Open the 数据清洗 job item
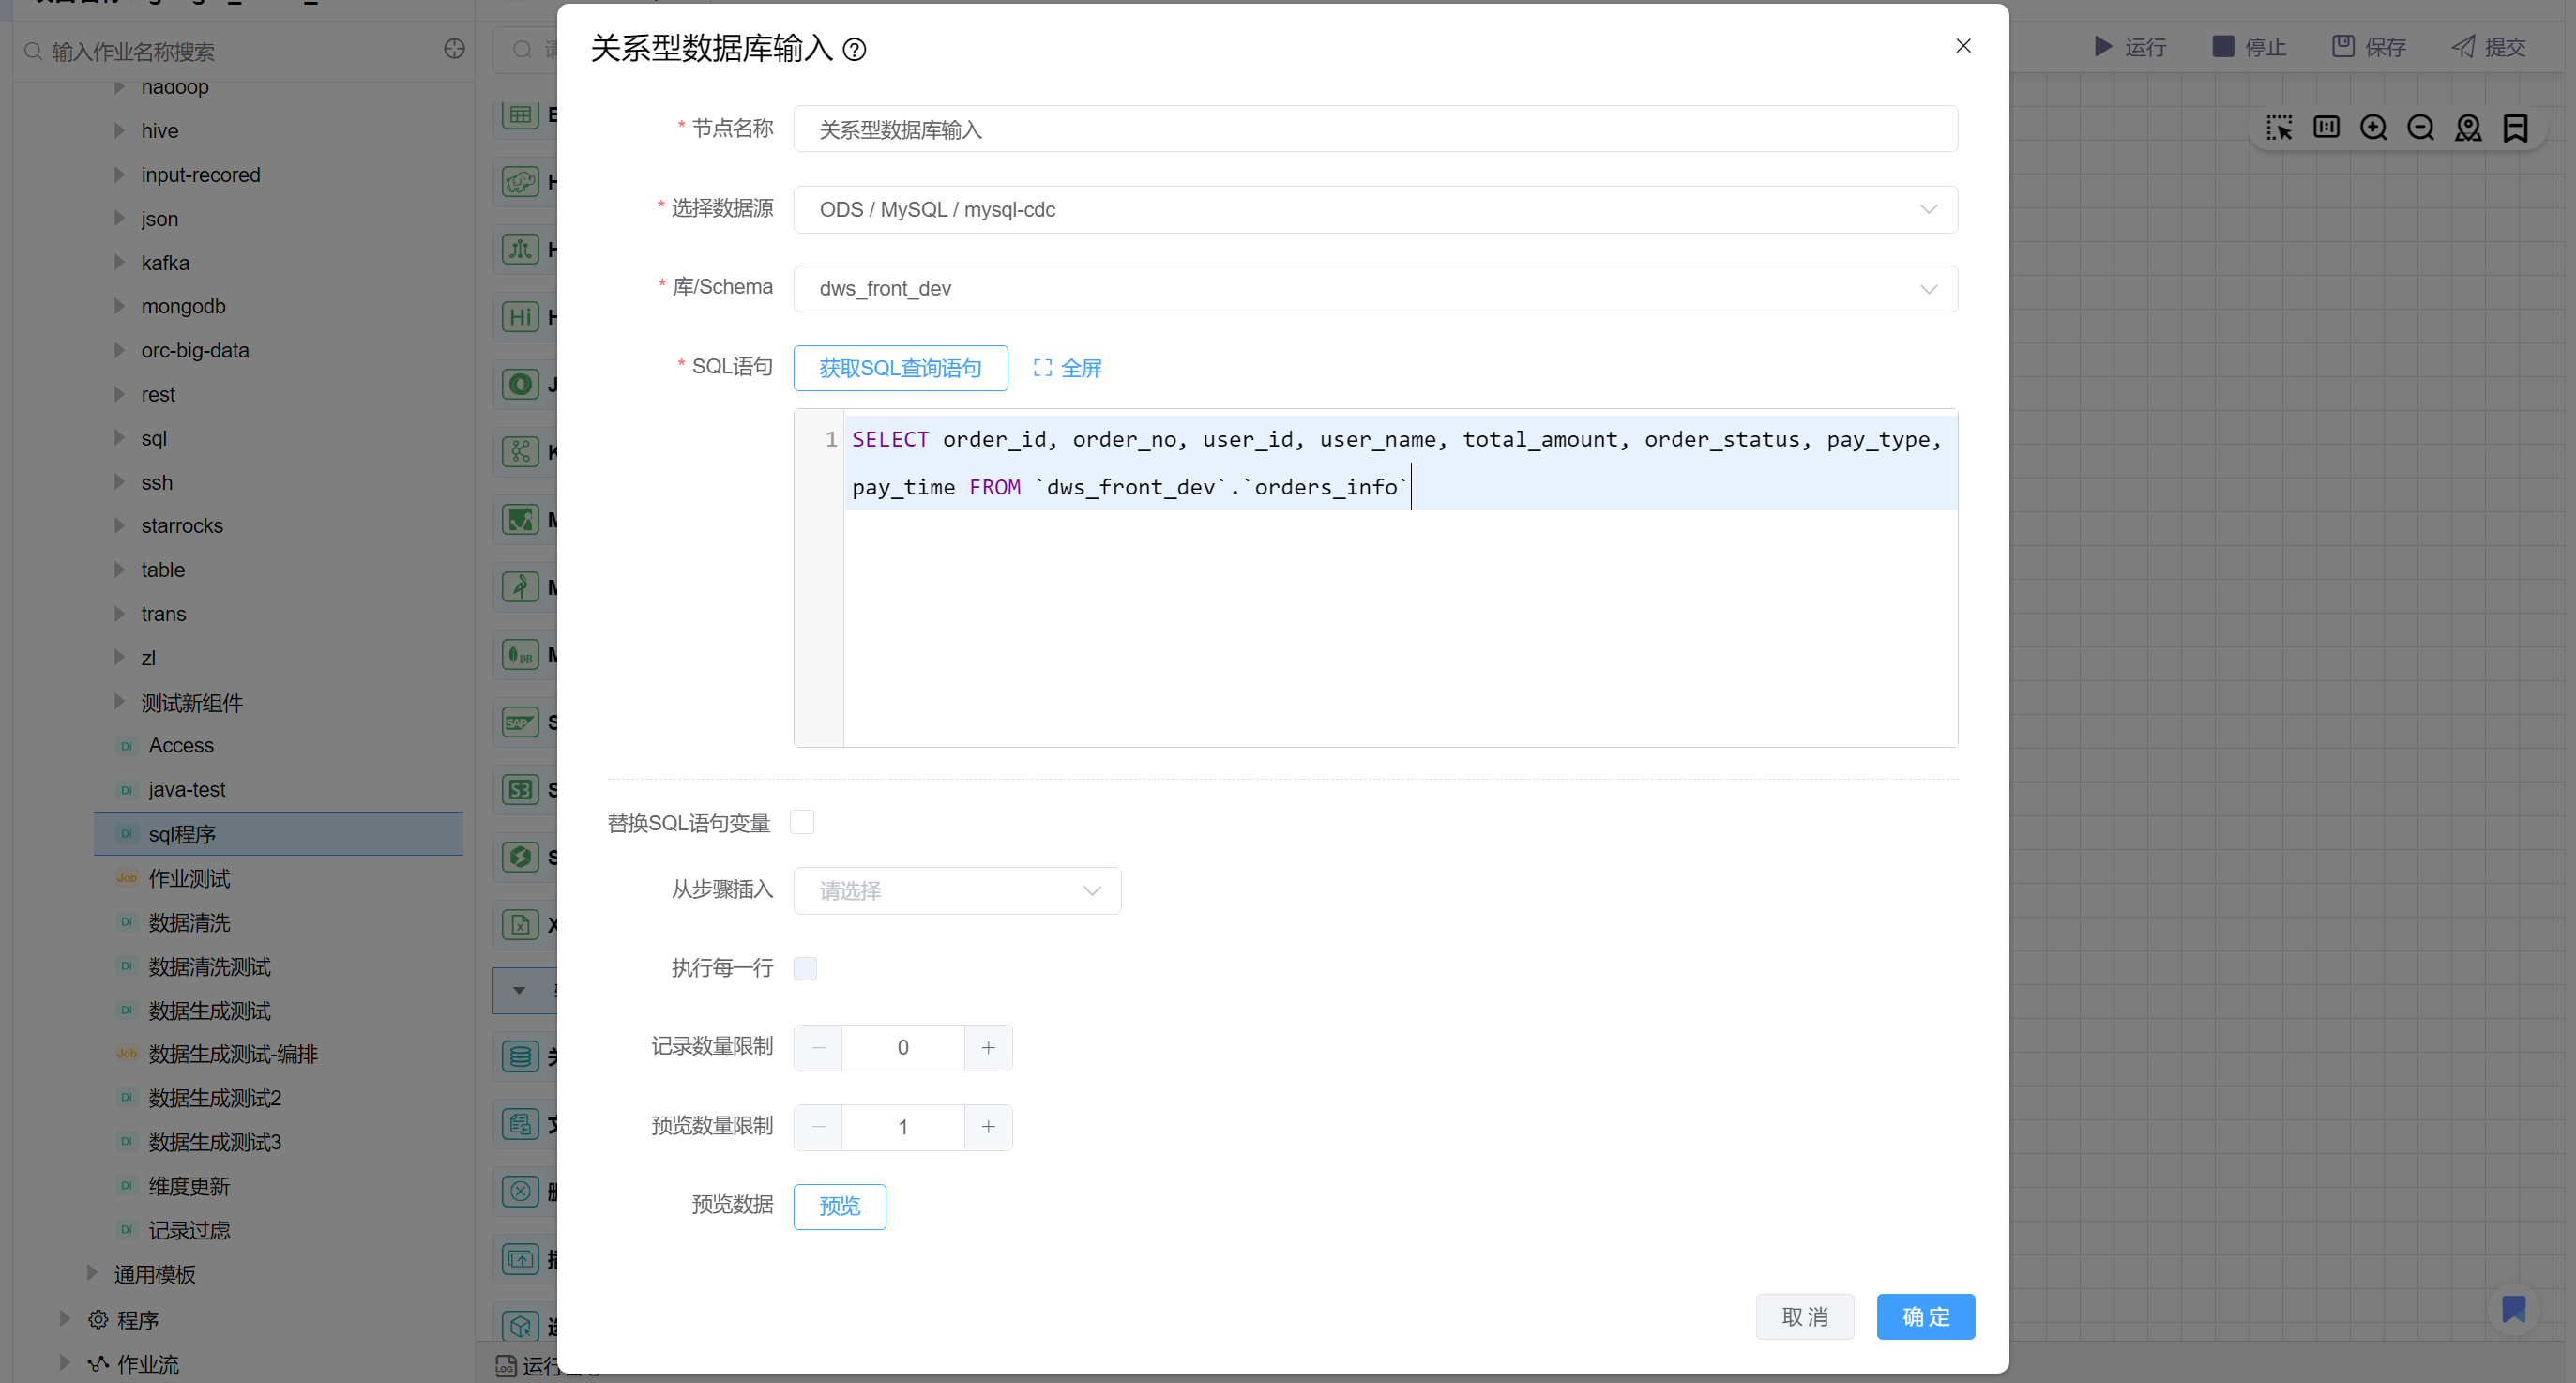Screen dimensions: 2576x1383 click(189, 922)
